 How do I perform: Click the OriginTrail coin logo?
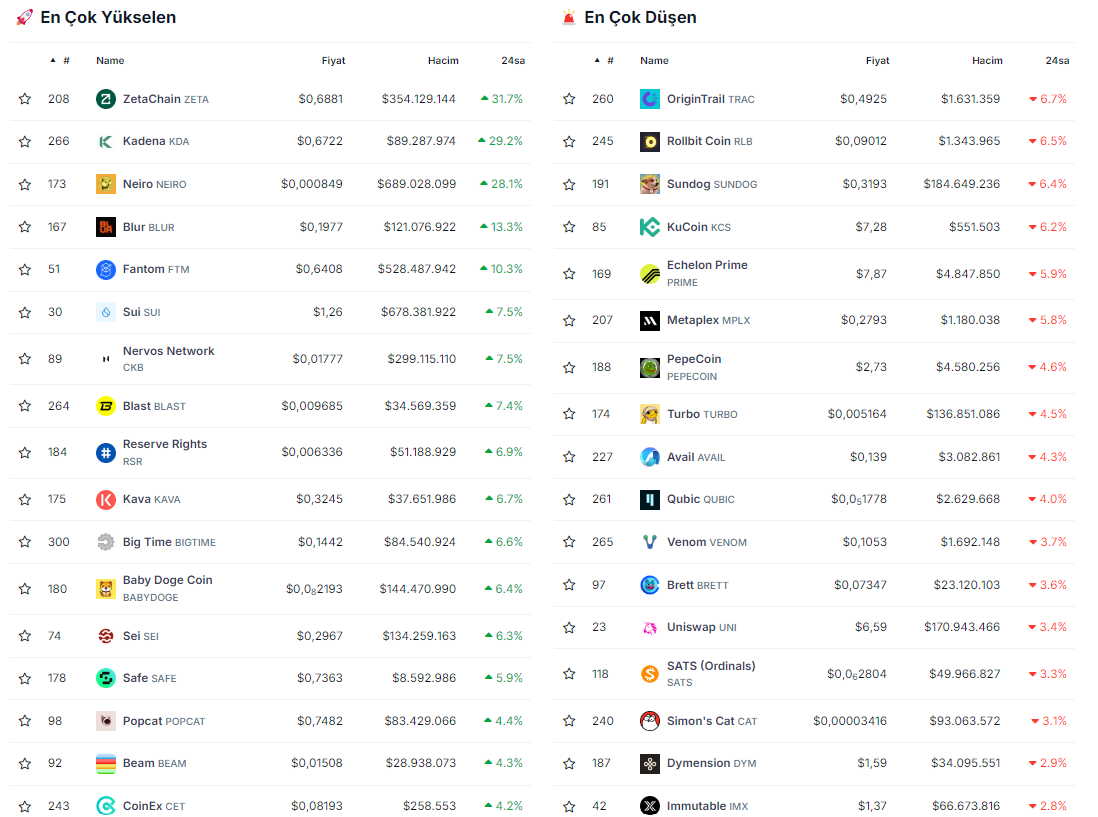click(x=649, y=99)
